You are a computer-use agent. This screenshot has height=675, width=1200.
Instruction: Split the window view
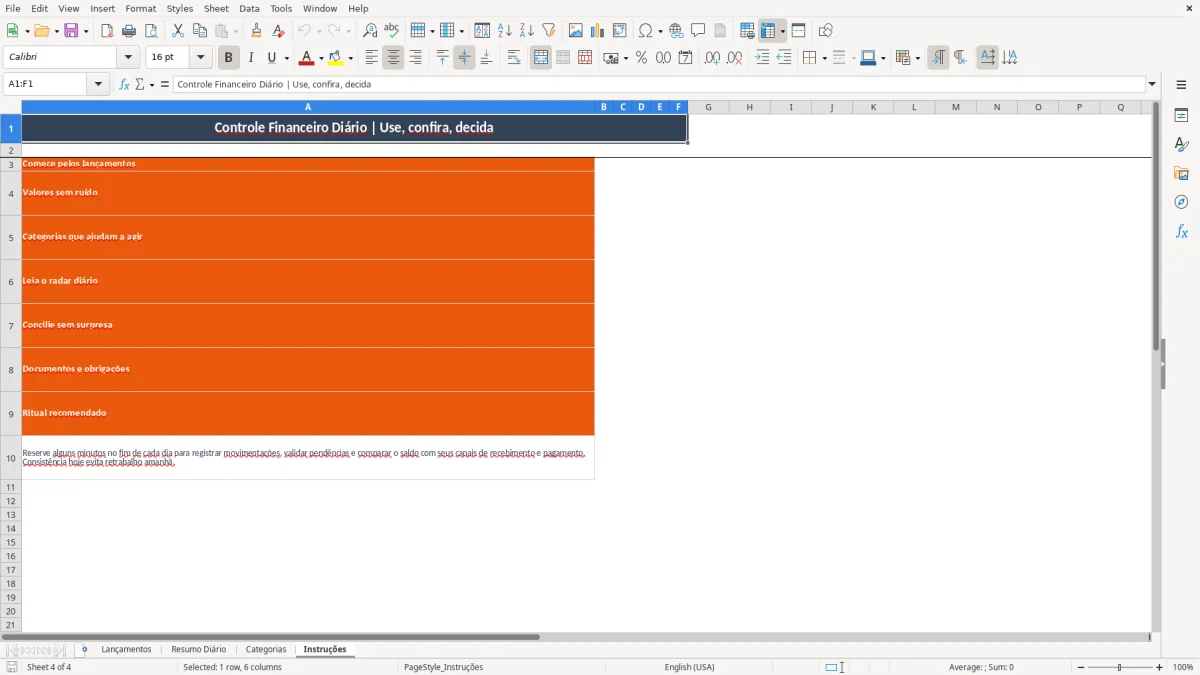pyautogui.click(x=798, y=31)
